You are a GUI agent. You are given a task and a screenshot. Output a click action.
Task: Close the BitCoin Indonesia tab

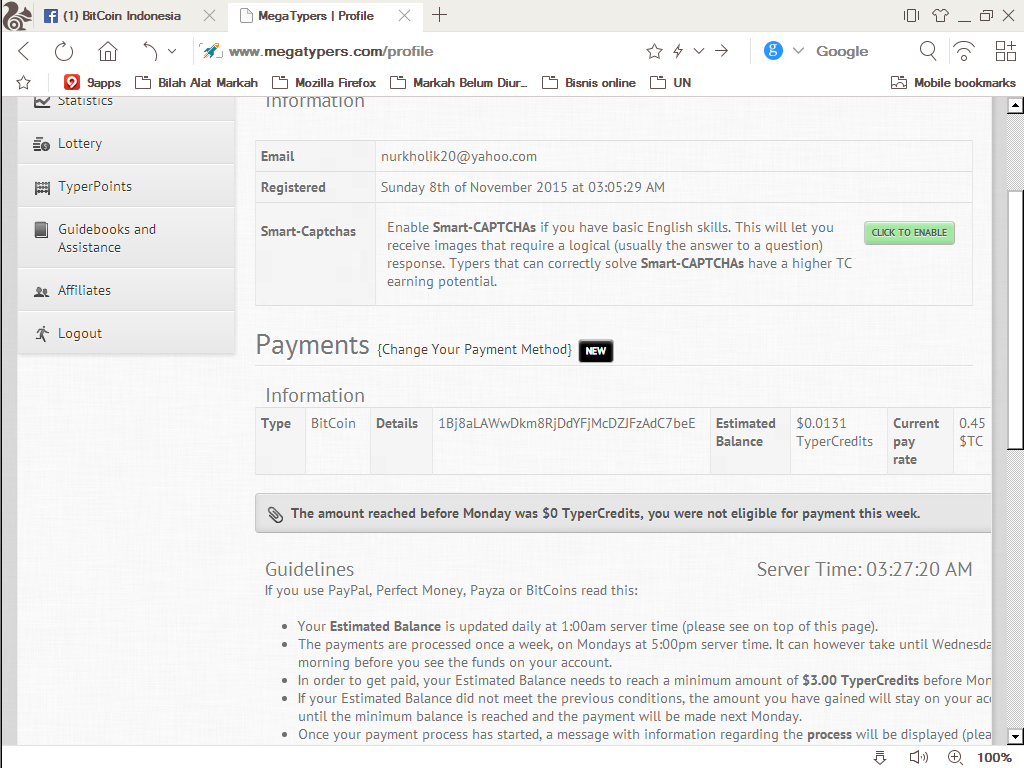click(209, 16)
